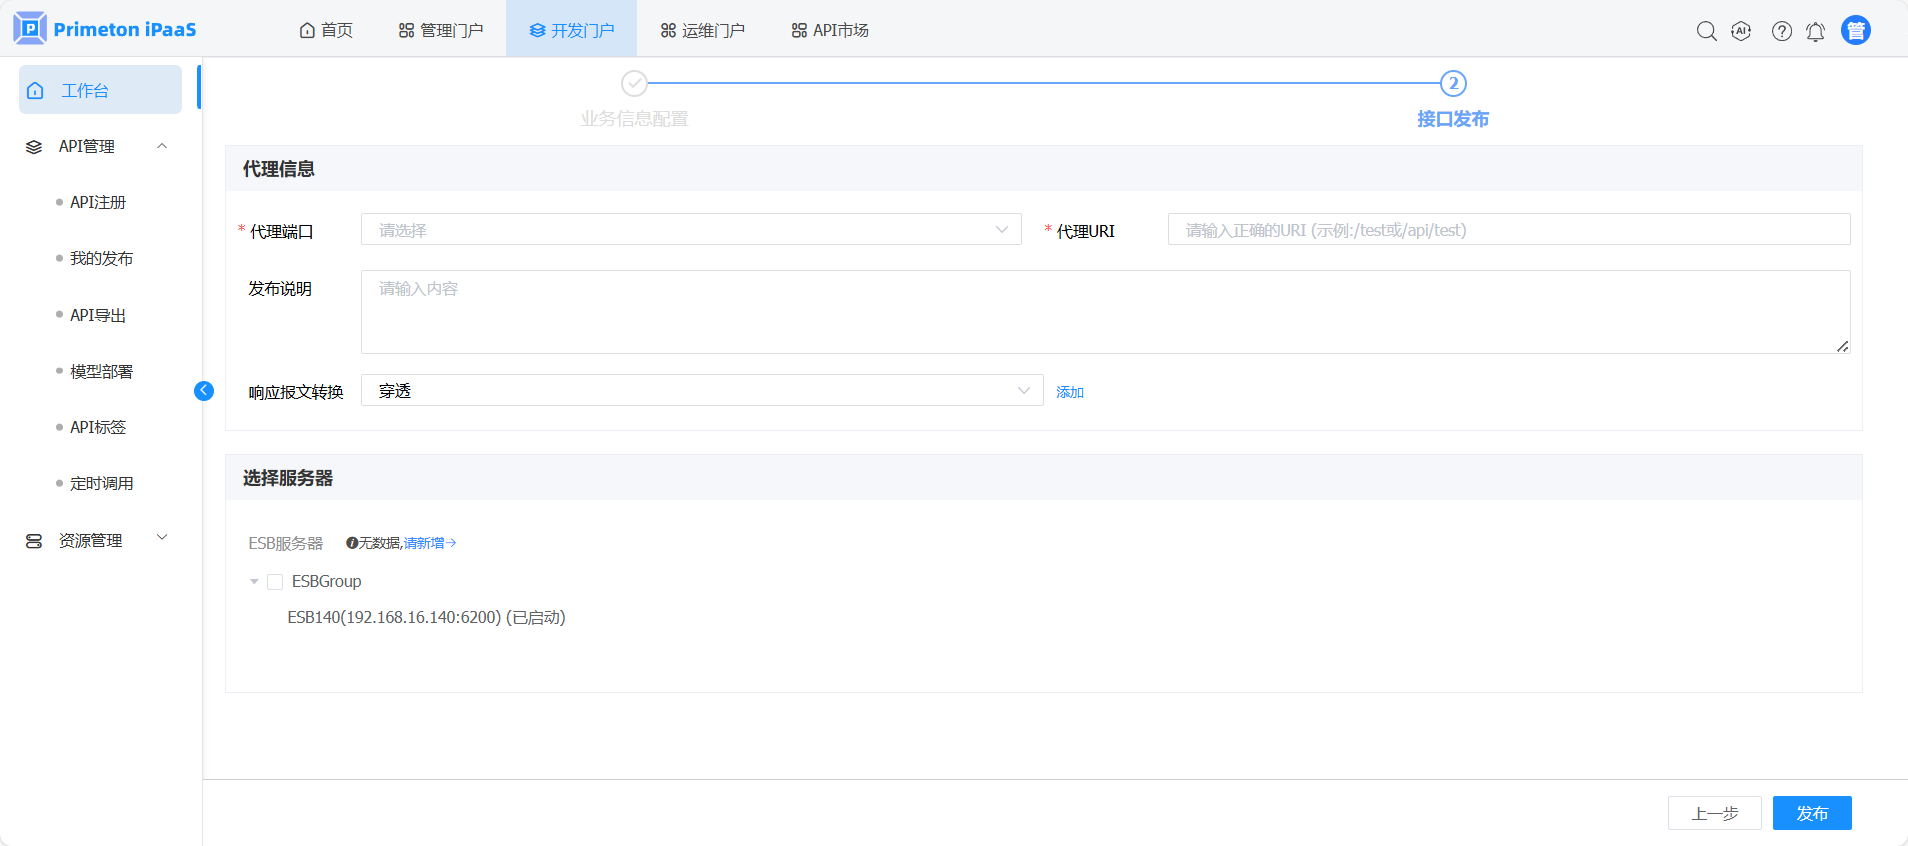
Task: Click the user avatar icon
Action: (x=1855, y=31)
